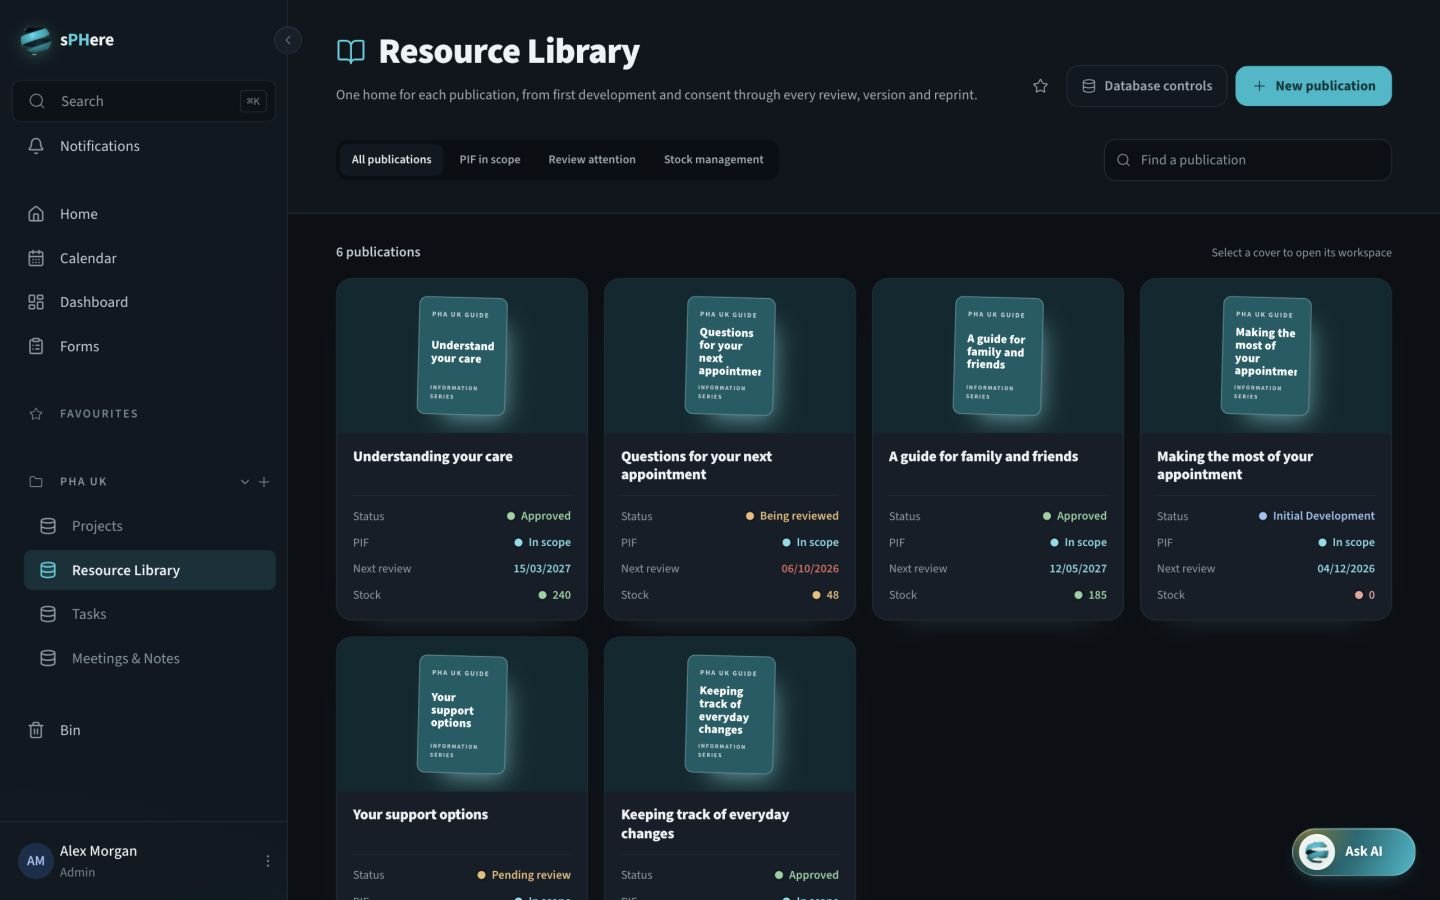The image size is (1440, 900).
Task: Open the Dashboard page
Action: [x=144, y=302]
